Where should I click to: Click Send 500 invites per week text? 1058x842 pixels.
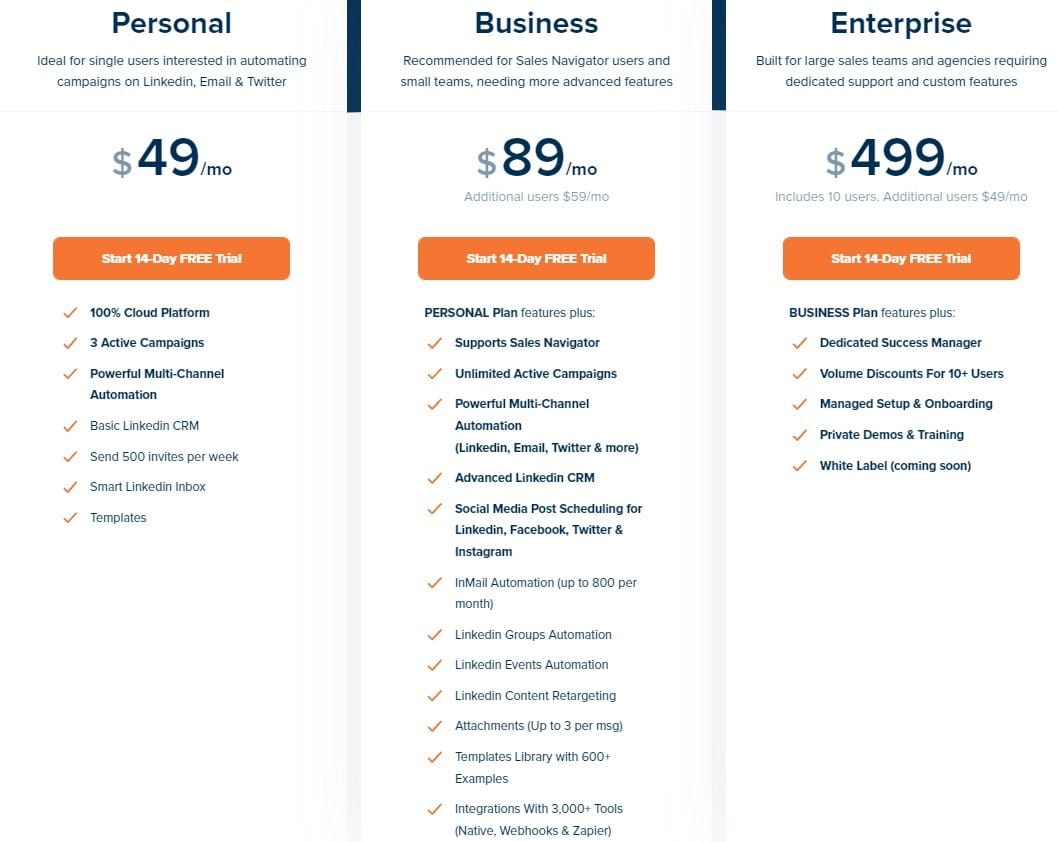click(x=164, y=457)
